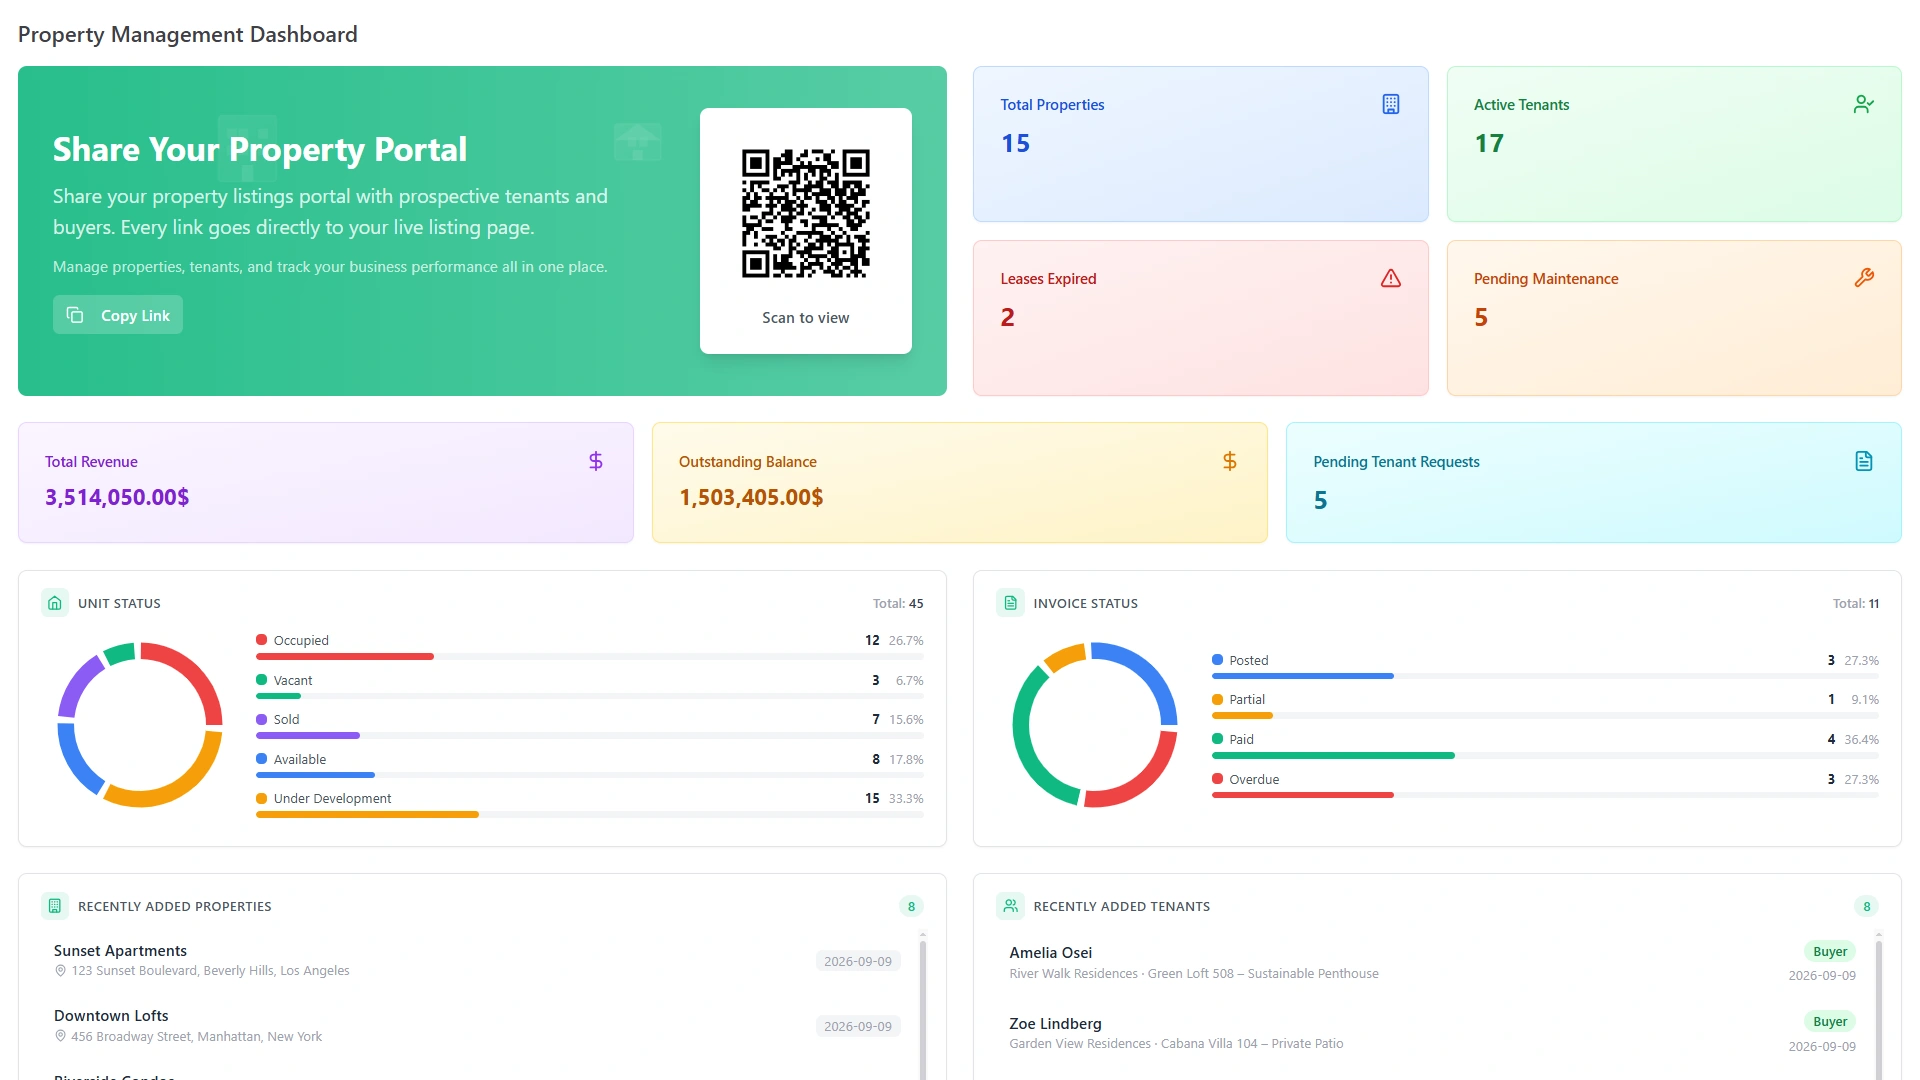The image size is (1920, 1080).
Task: Open the Active Tenants card
Action: click(1673, 144)
